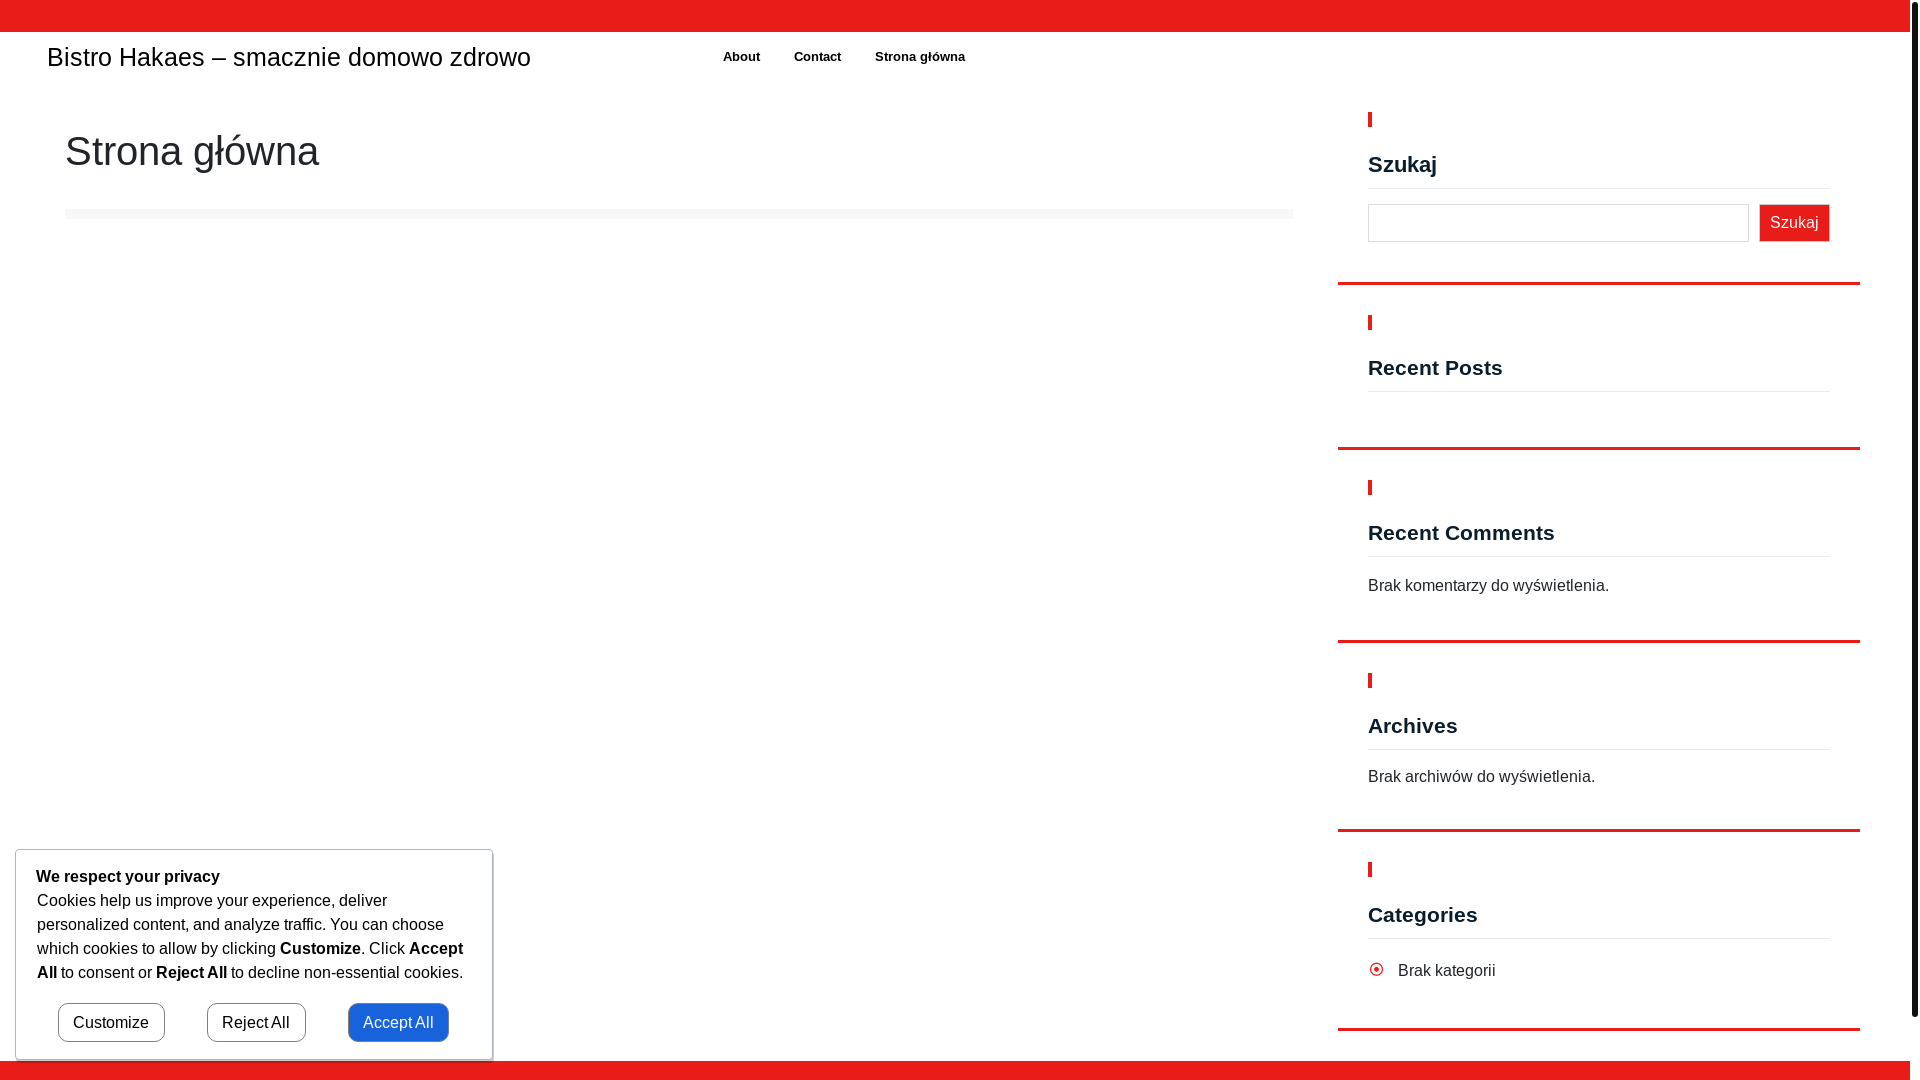
Task: Click the Strona główna page heading
Action: (192, 151)
